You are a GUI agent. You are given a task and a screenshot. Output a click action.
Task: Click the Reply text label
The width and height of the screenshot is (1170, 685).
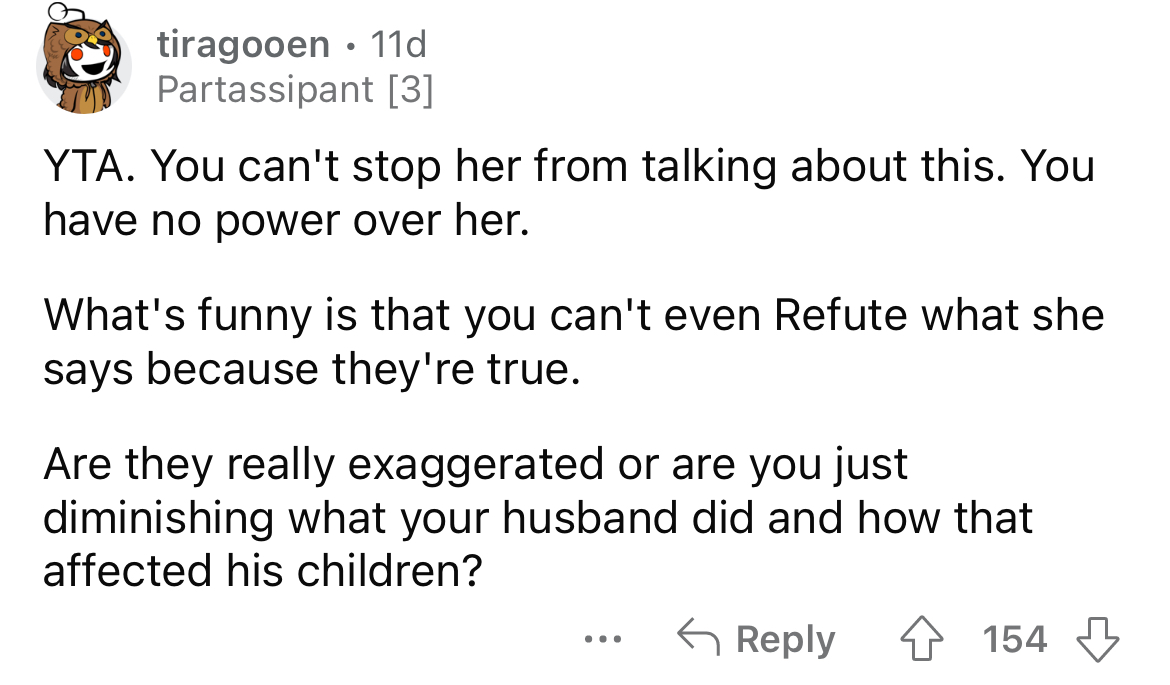click(785, 639)
